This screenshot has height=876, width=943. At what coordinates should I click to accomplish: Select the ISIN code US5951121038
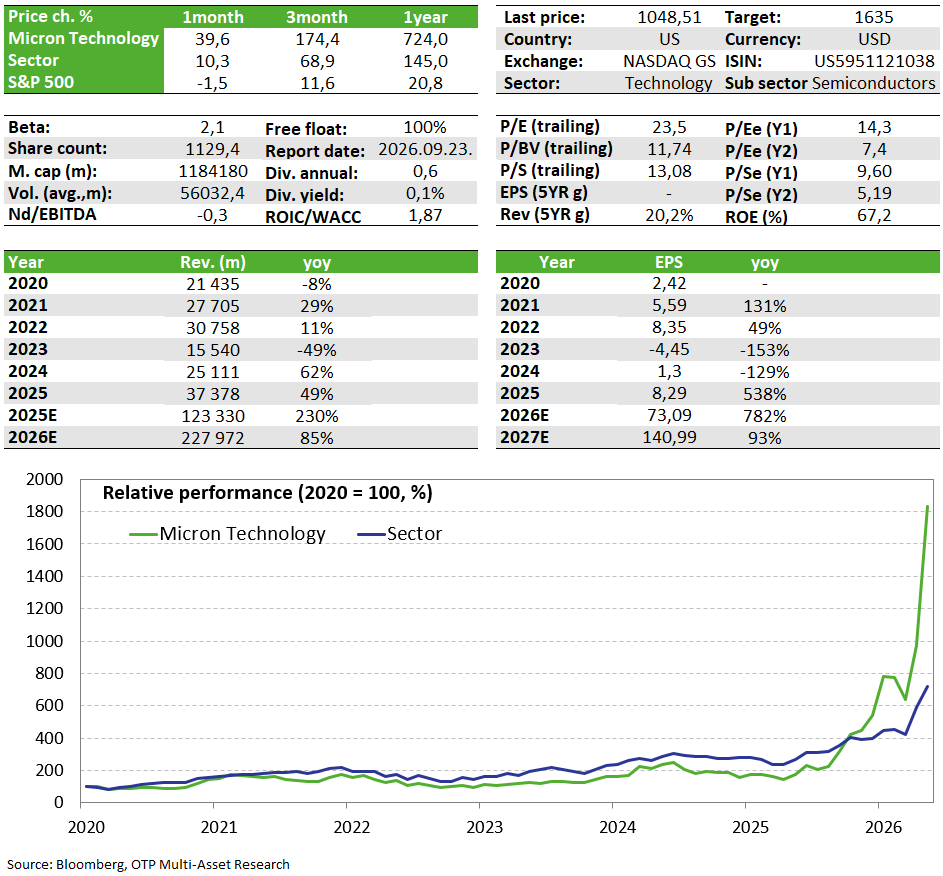point(874,61)
